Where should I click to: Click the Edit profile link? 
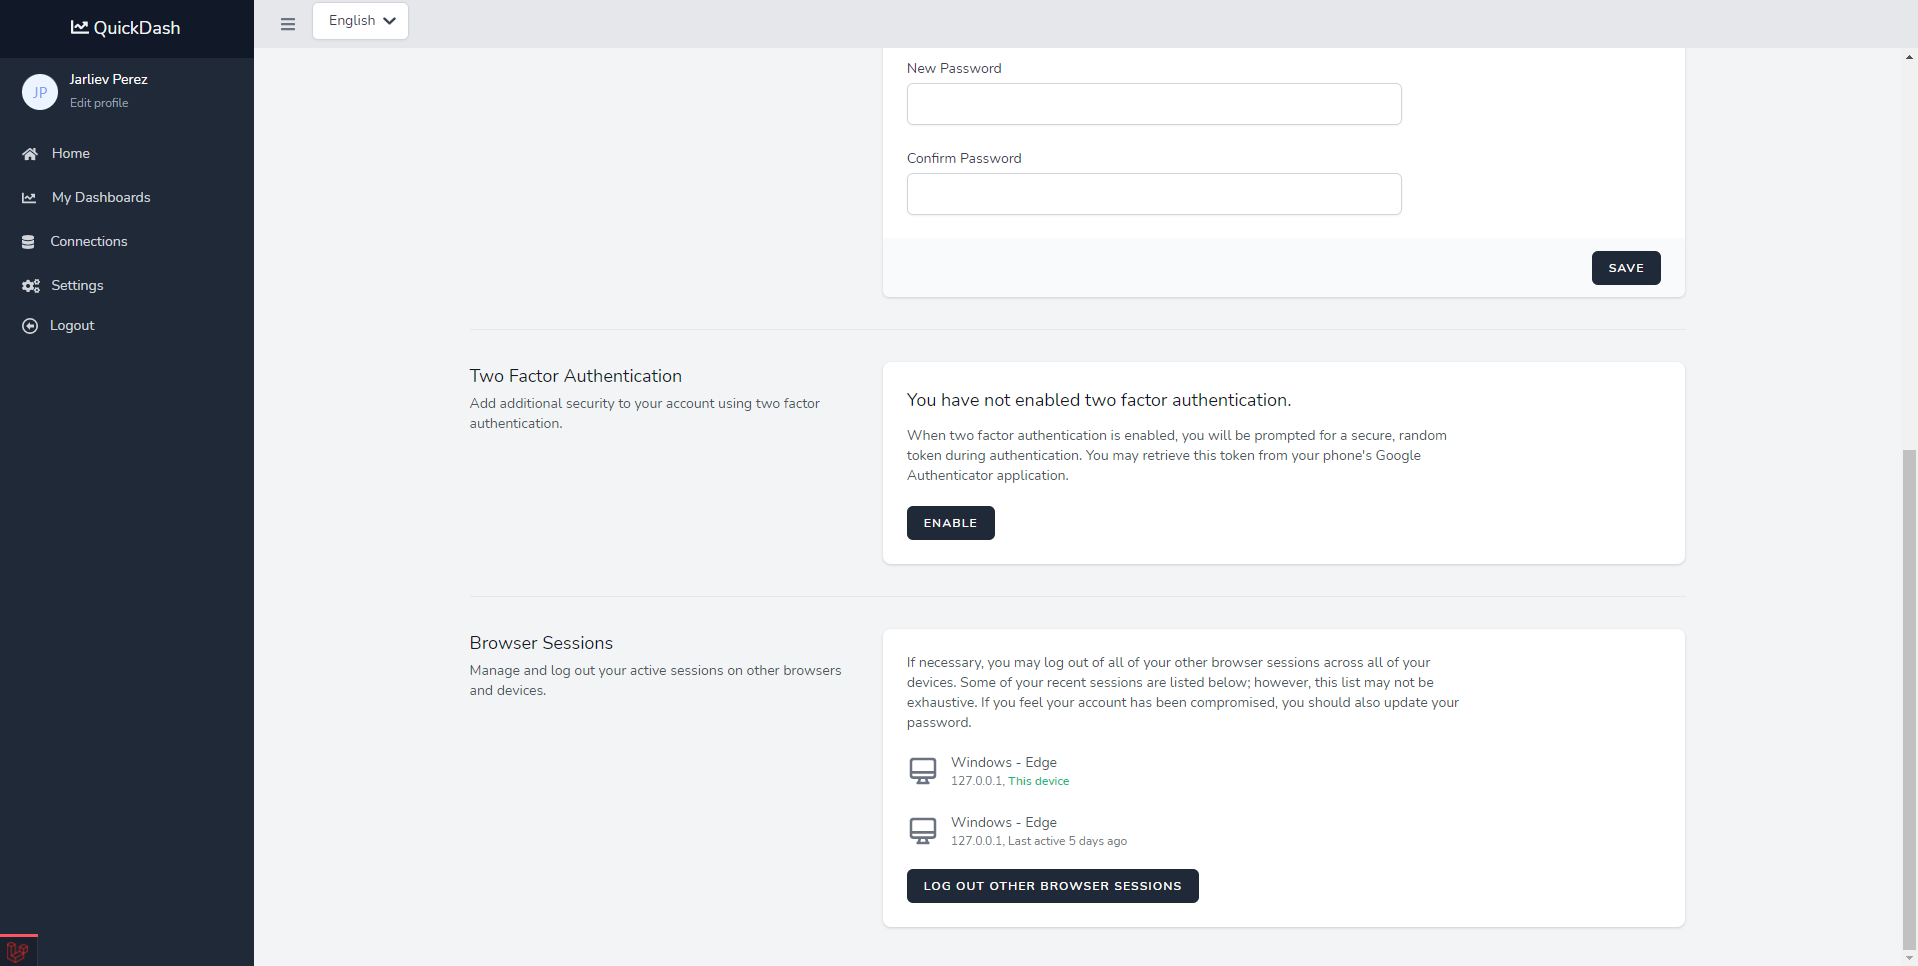[x=99, y=103]
